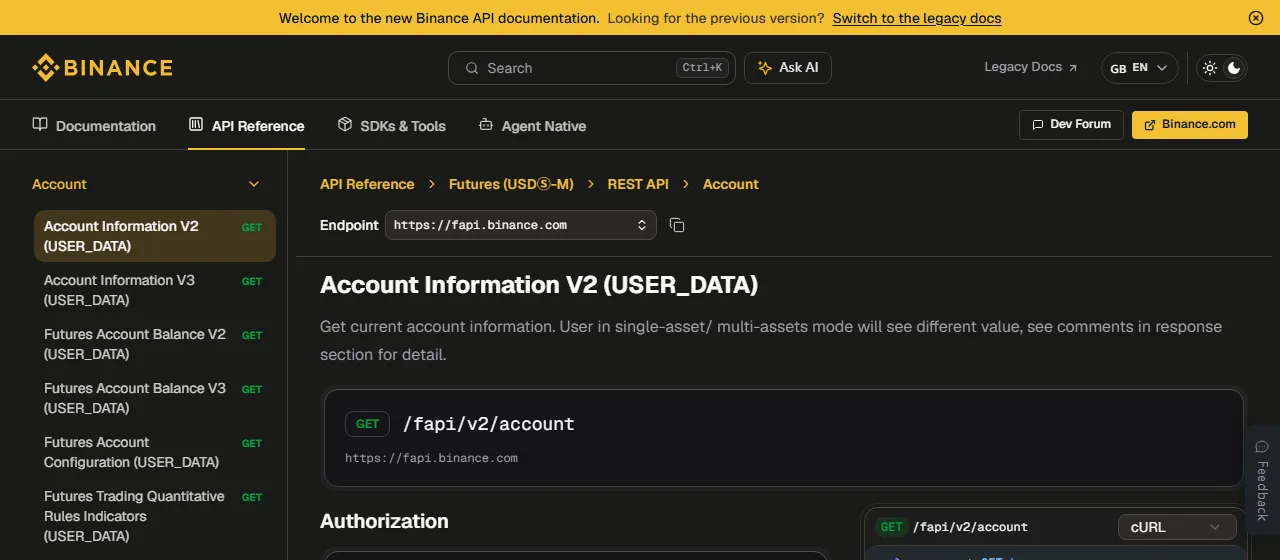1280x560 pixels.
Task: Open the Dev Forum button
Action: point(1071,124)
